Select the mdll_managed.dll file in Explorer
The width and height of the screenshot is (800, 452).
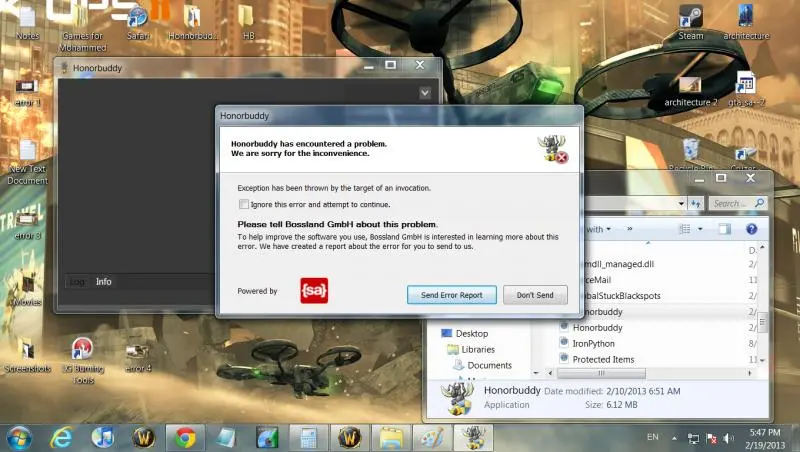coord(619,264)
